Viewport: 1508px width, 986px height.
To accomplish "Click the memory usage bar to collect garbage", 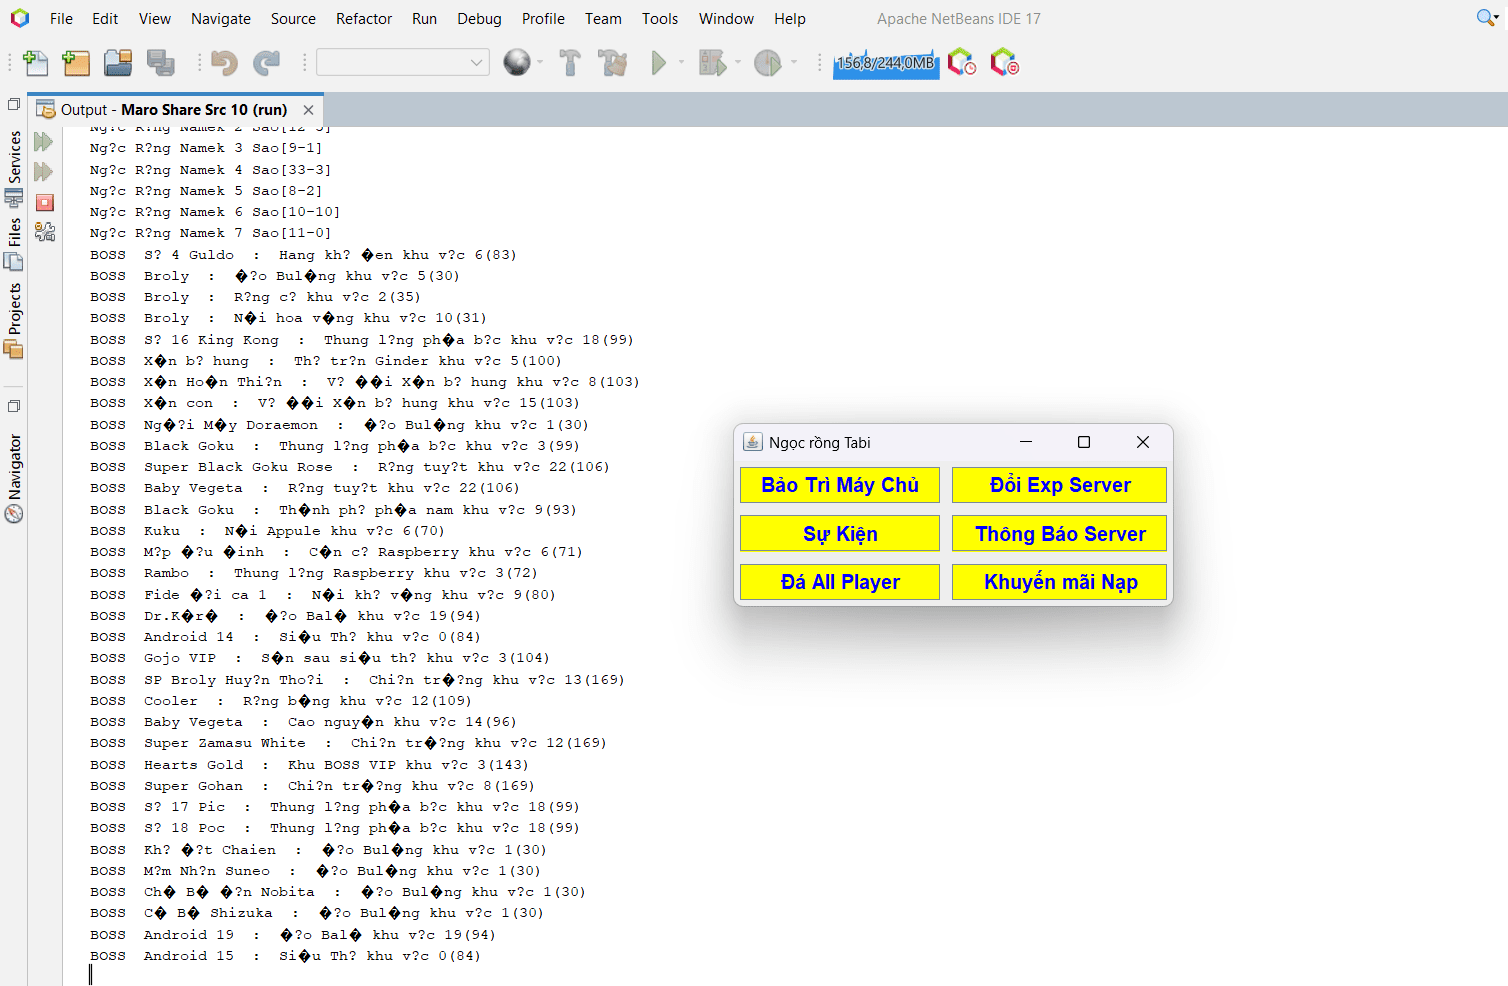I will click(886, 63).
